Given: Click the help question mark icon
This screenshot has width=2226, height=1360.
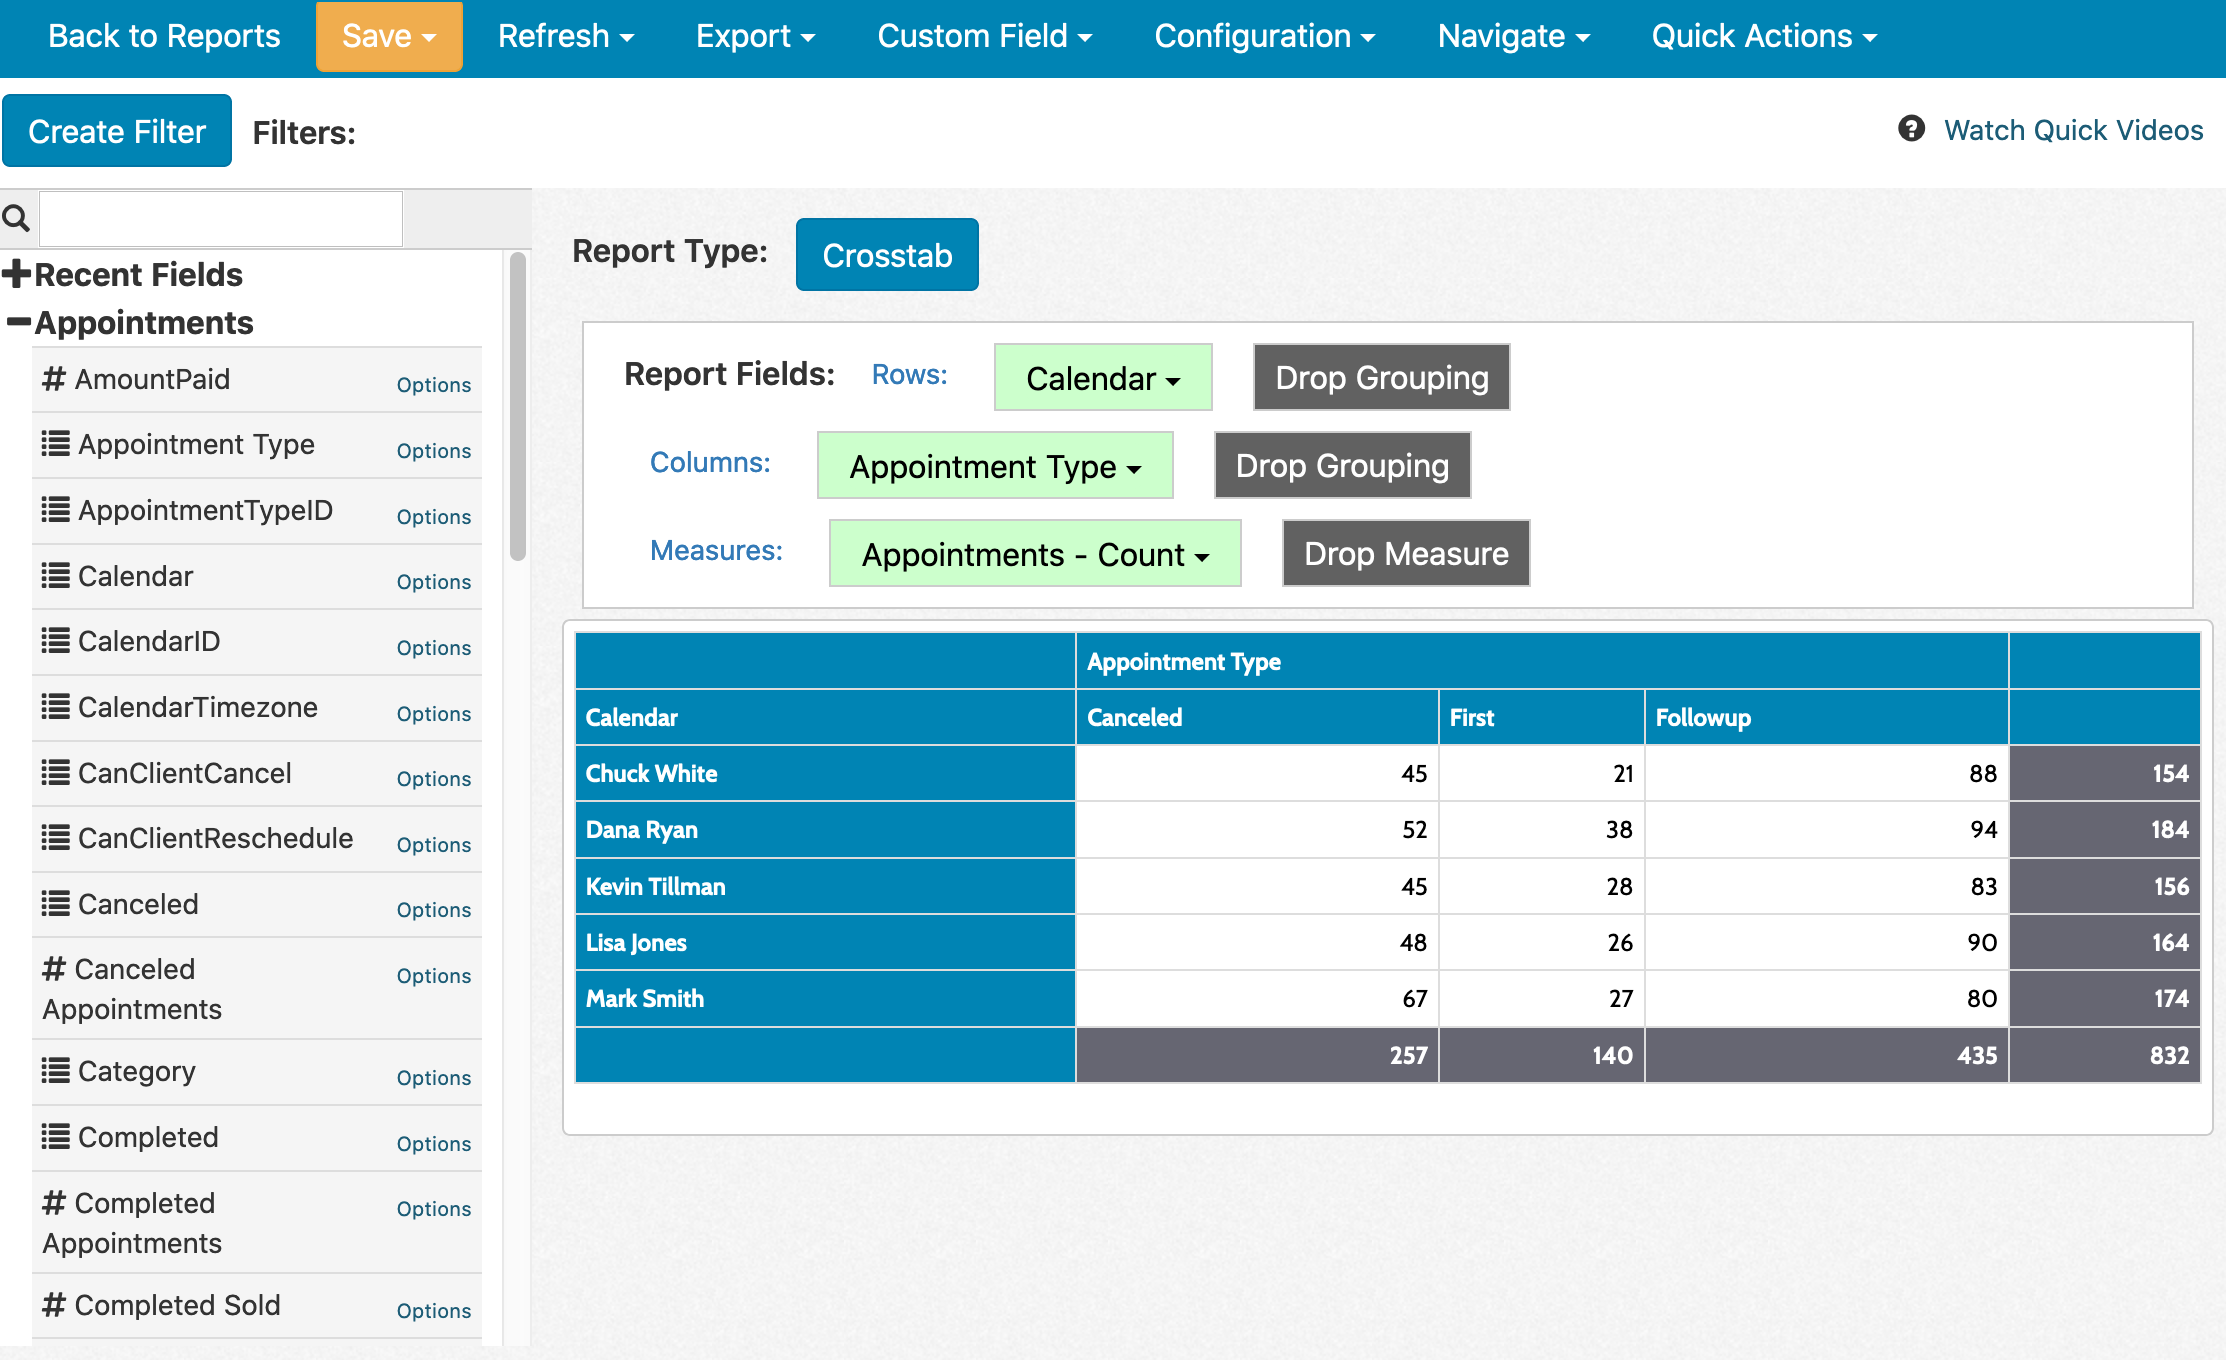Looking at the screenshot, I should [1911, 129].
